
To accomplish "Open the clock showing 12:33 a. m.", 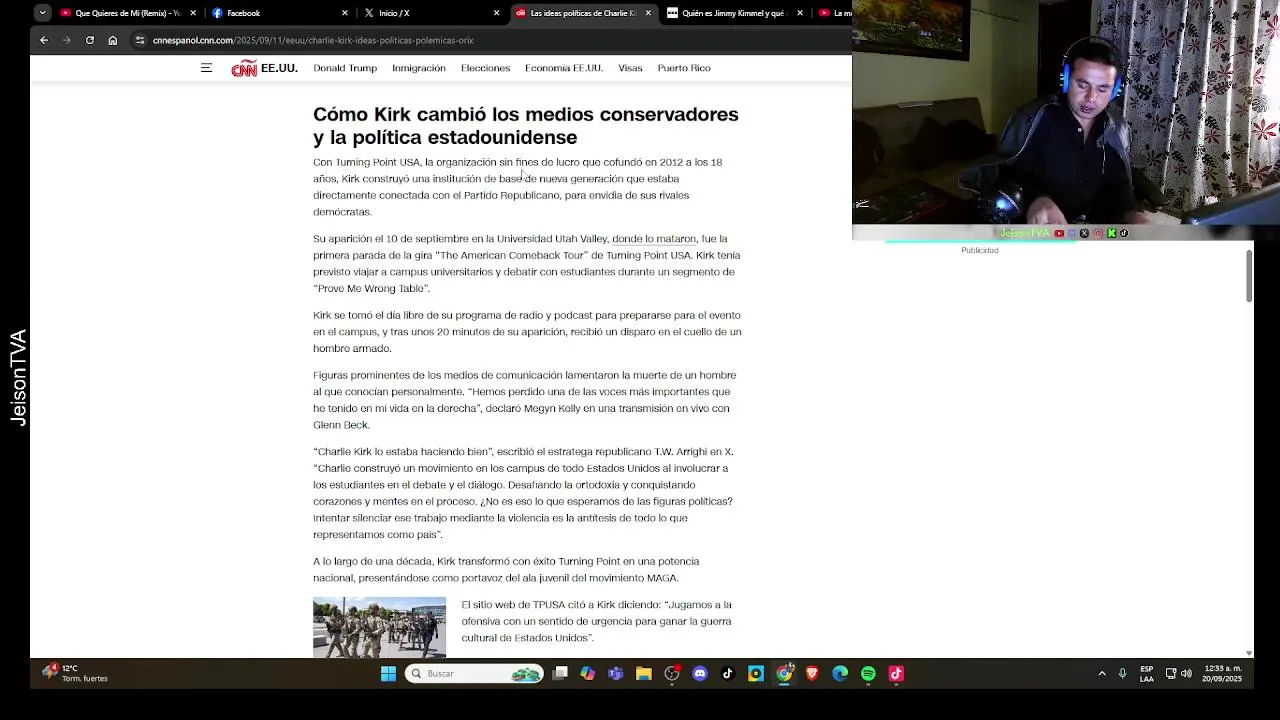I will click(x=1223, y=674).
